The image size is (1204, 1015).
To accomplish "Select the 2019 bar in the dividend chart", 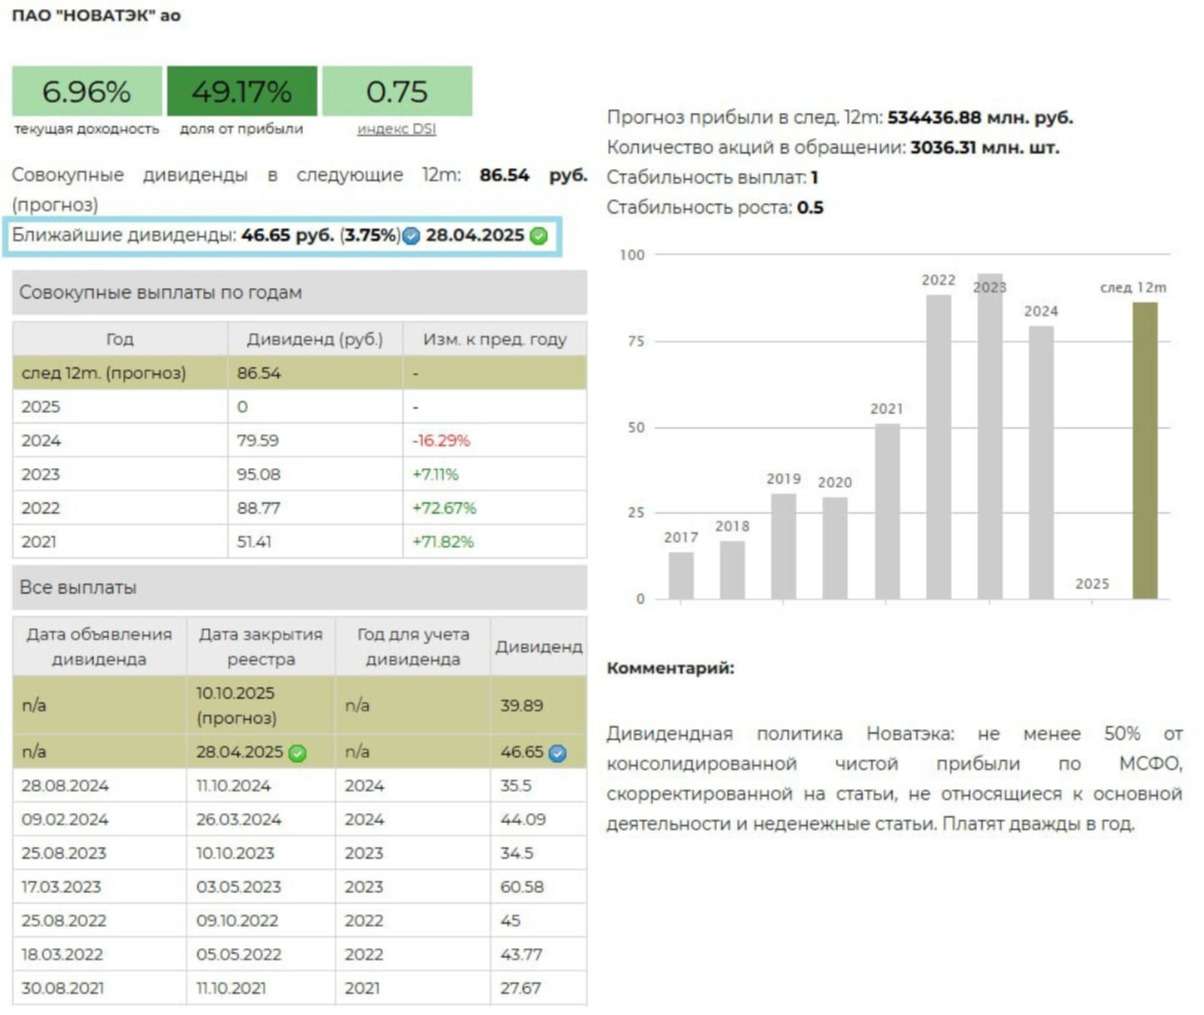I will [784, 546].
